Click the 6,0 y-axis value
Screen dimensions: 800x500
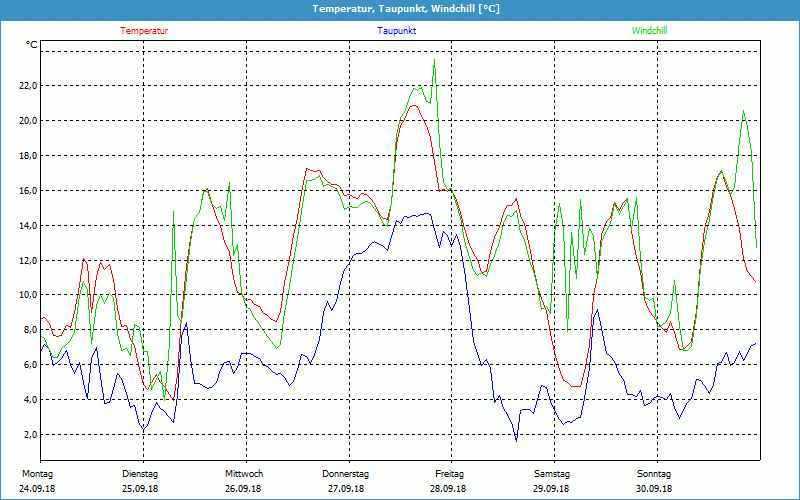31,365
